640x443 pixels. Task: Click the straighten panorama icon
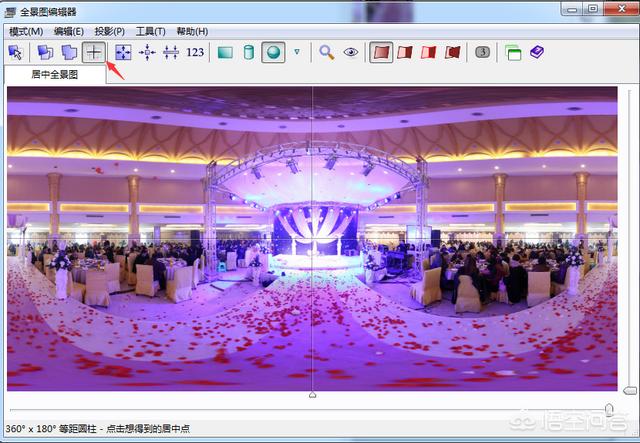pyautogui.click(x=171, y=52)
